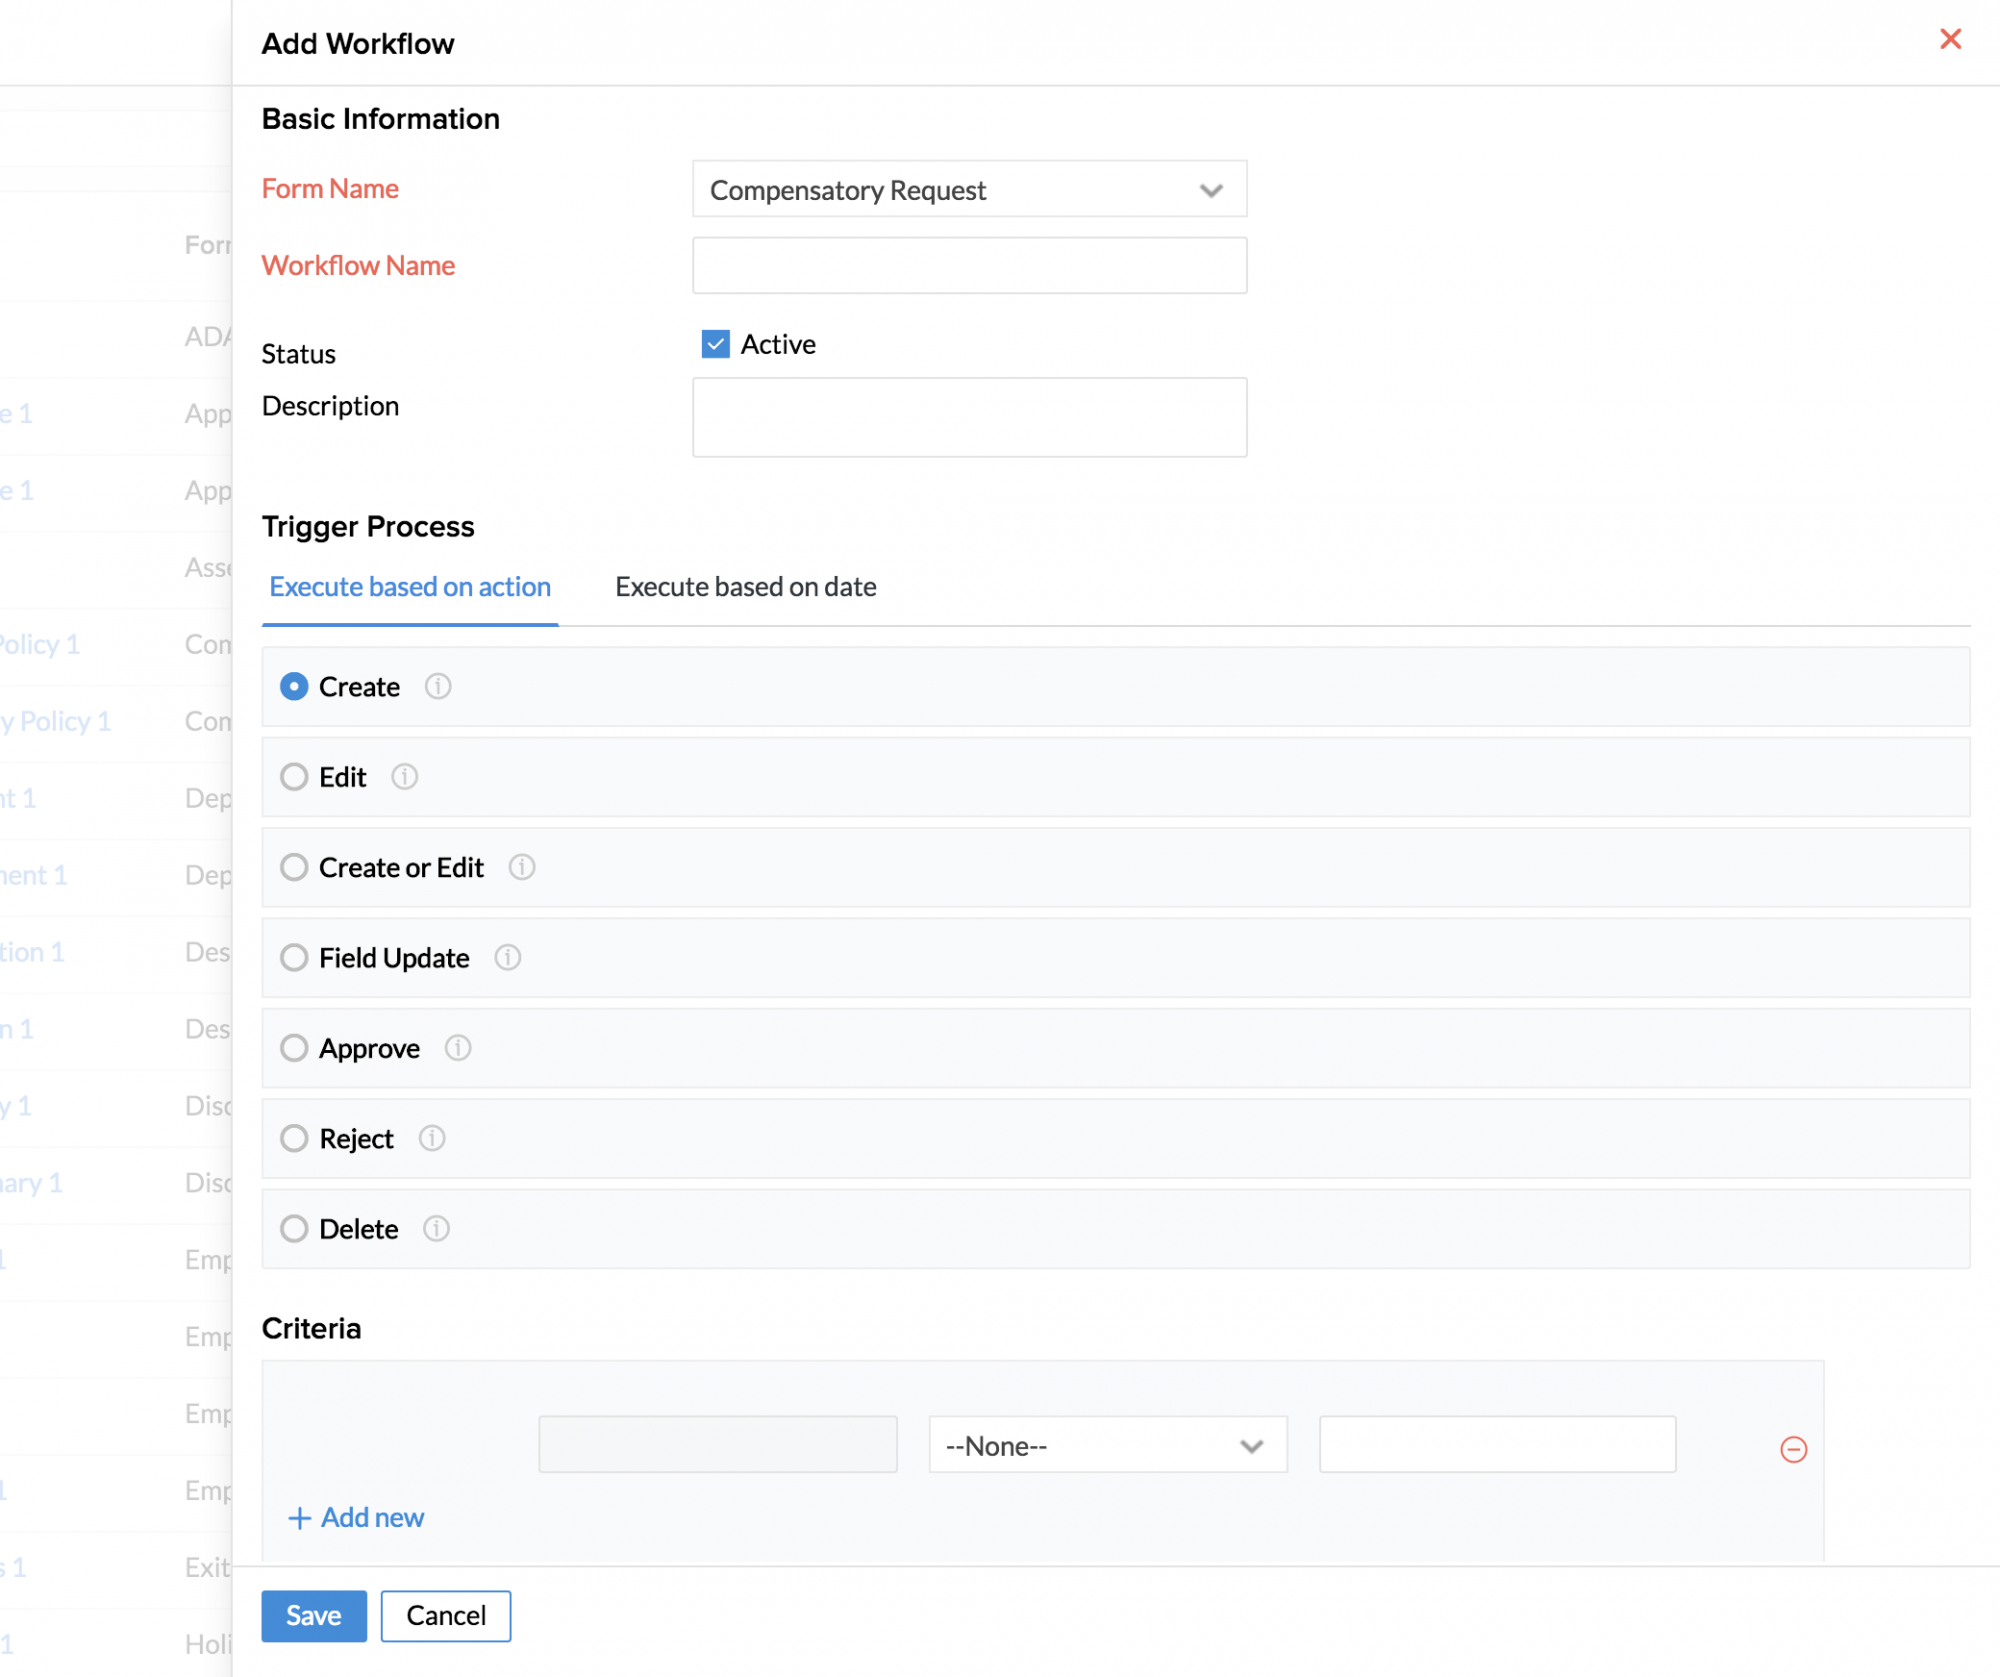The image size is (2000, 1677).
Task: Remove the criteria row with minus icon
Action: (1793, 1447)
